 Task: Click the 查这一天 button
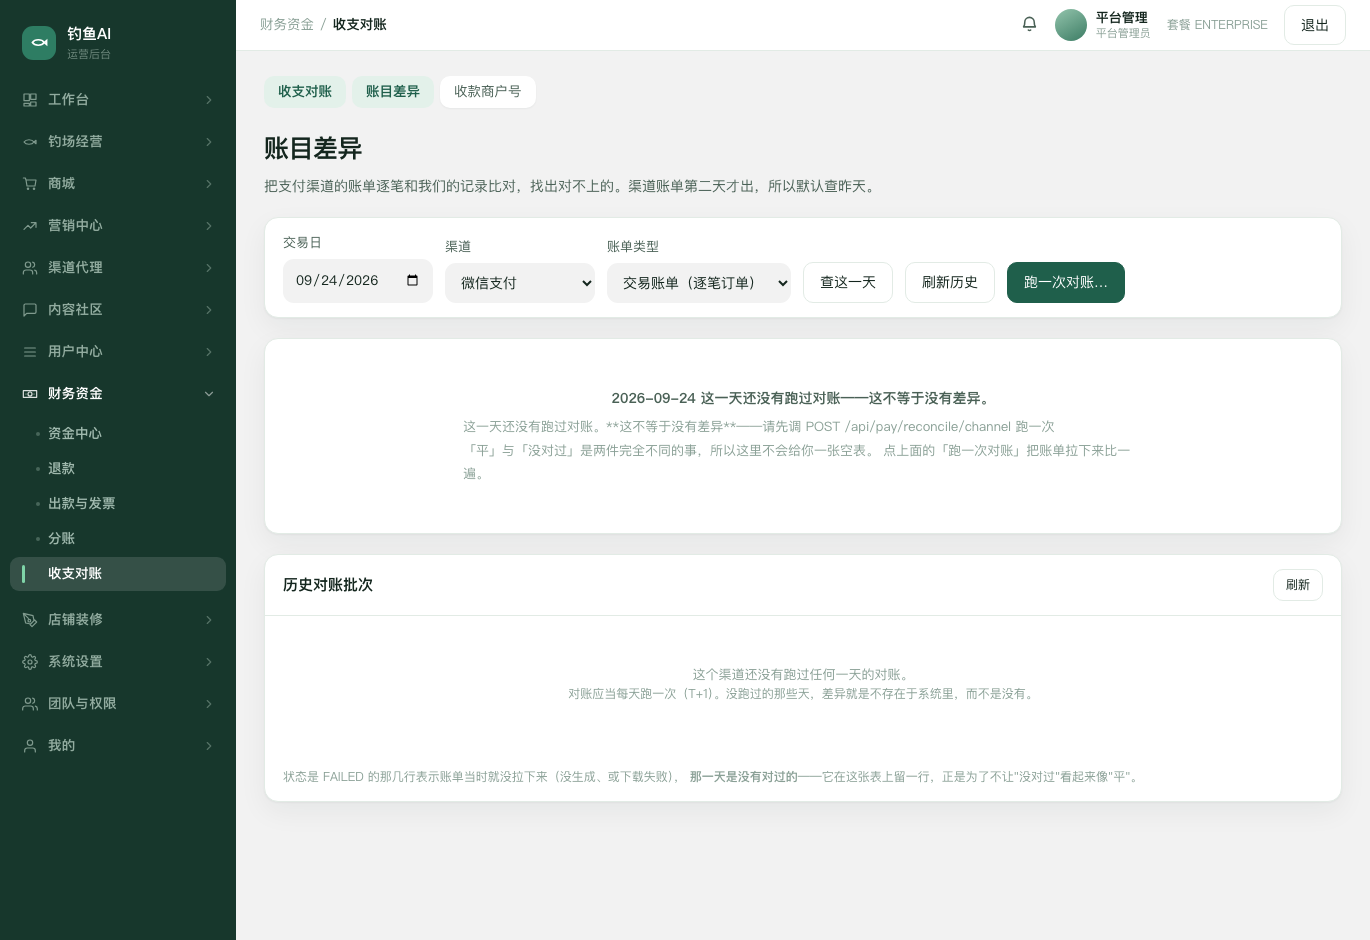pos(848,283)
